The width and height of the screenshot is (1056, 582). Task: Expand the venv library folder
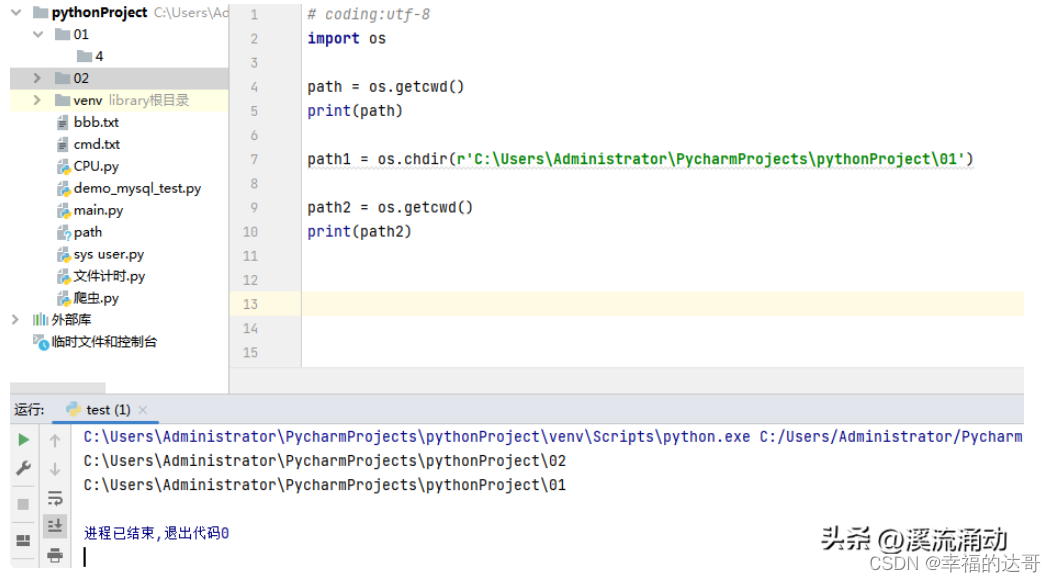tap(37, 100)
